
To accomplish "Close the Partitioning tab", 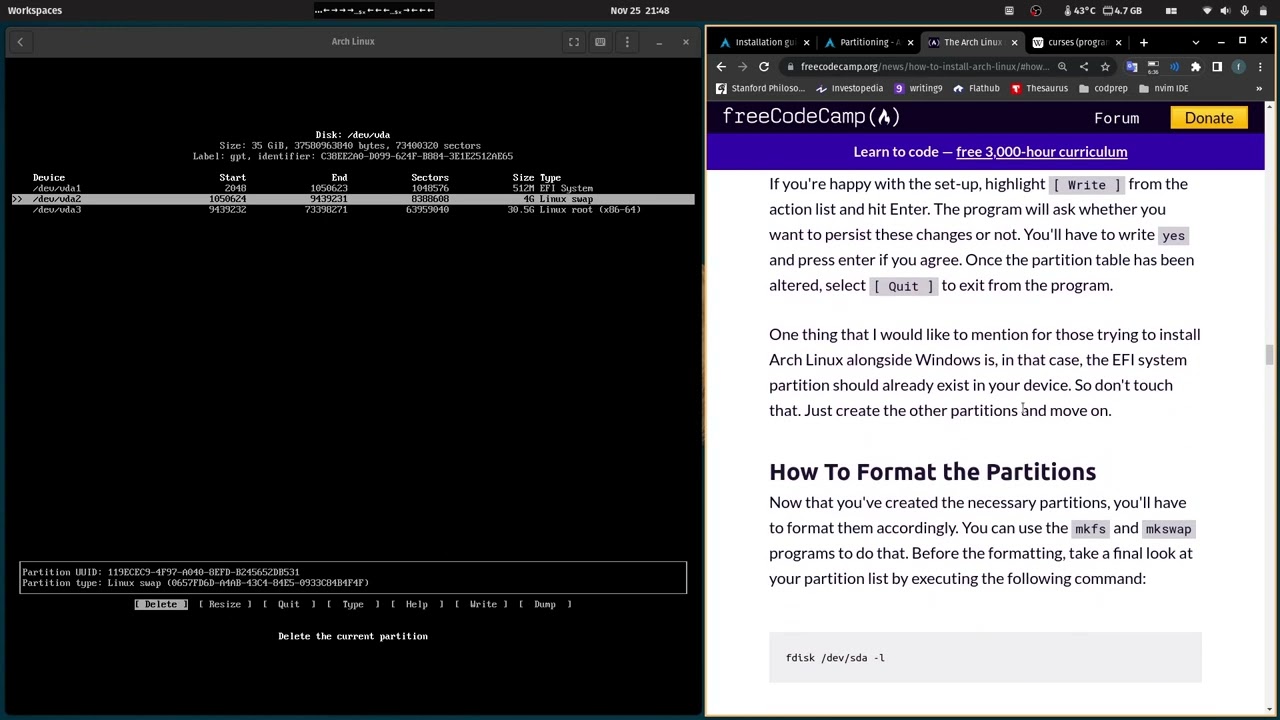I will [910, 42].
